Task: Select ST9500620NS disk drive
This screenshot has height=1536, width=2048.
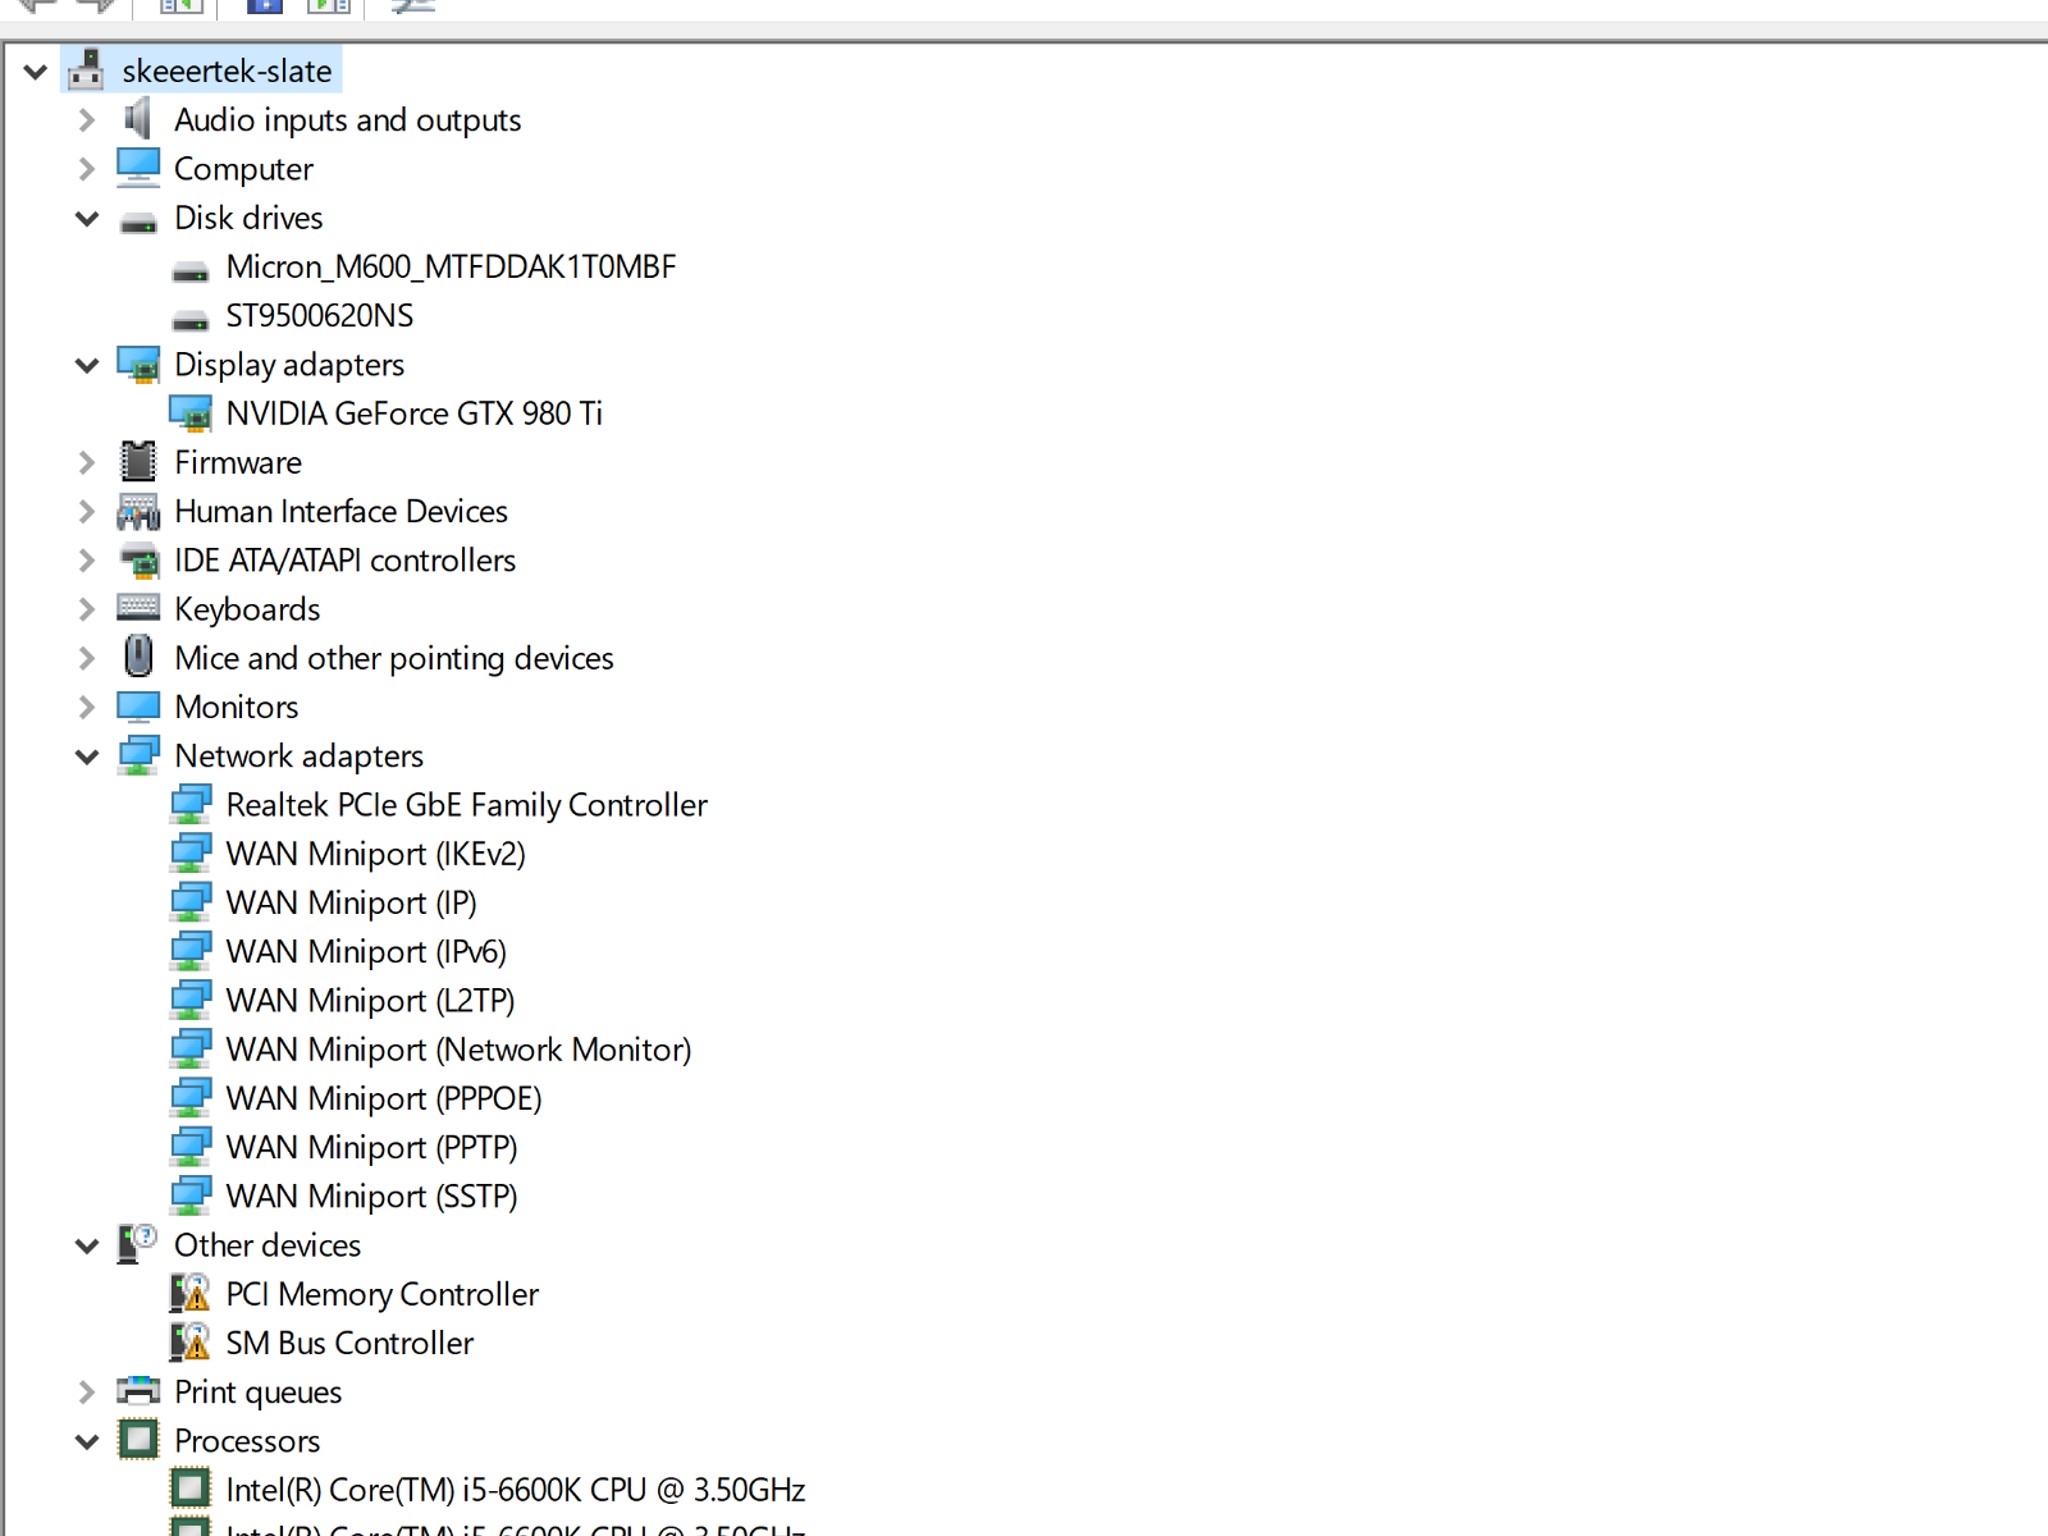Action: [320, 316]
